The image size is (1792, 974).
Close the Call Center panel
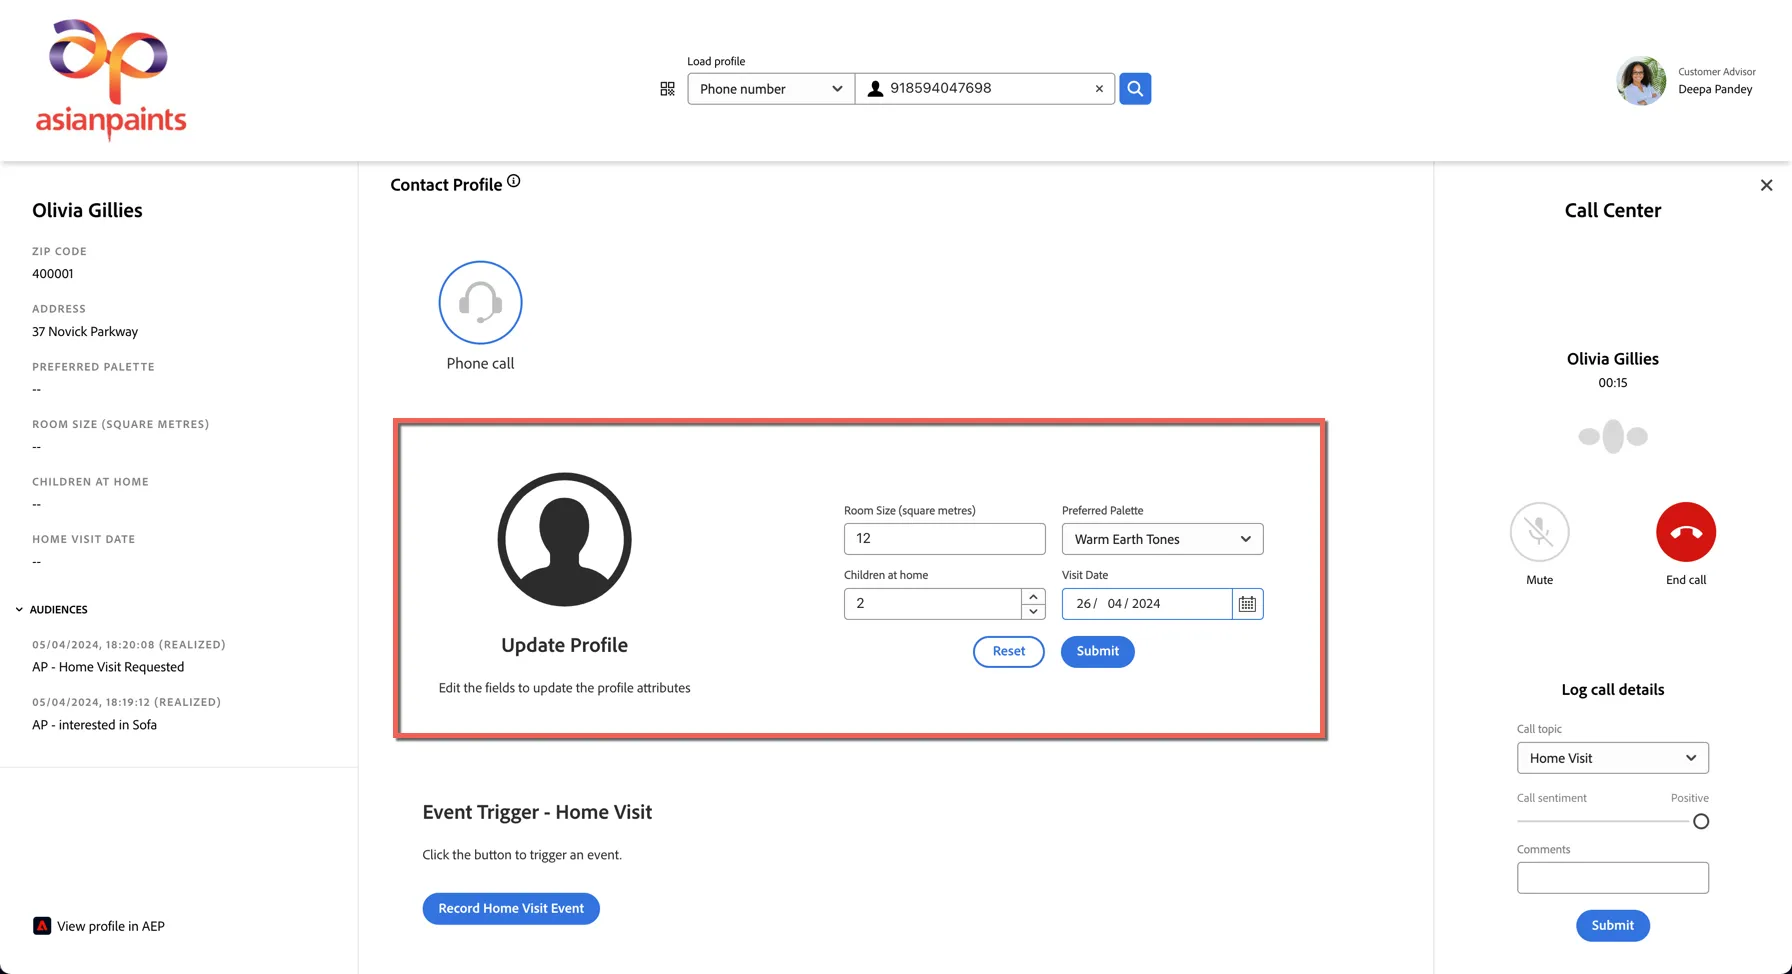[1767, 185]
